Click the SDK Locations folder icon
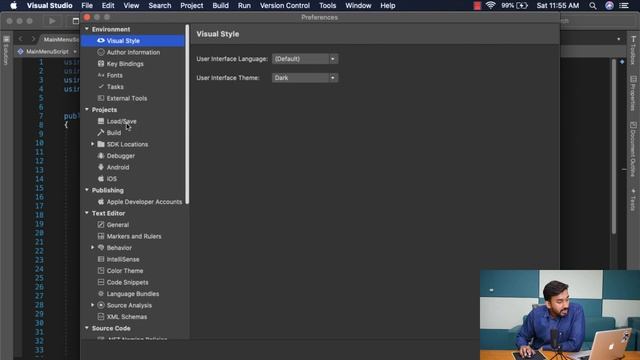This screenshot has height=360, width=640. [101, 144]
